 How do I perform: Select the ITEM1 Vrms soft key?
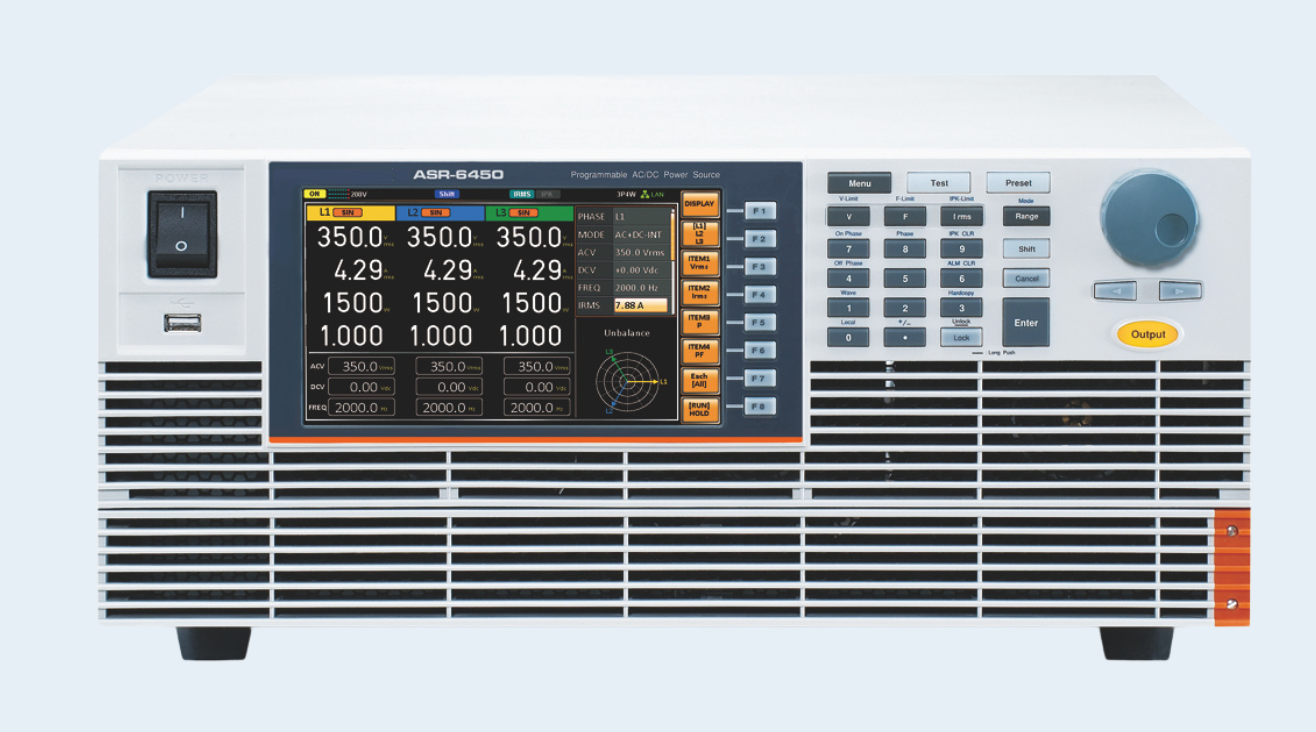[x=699, y=262]
